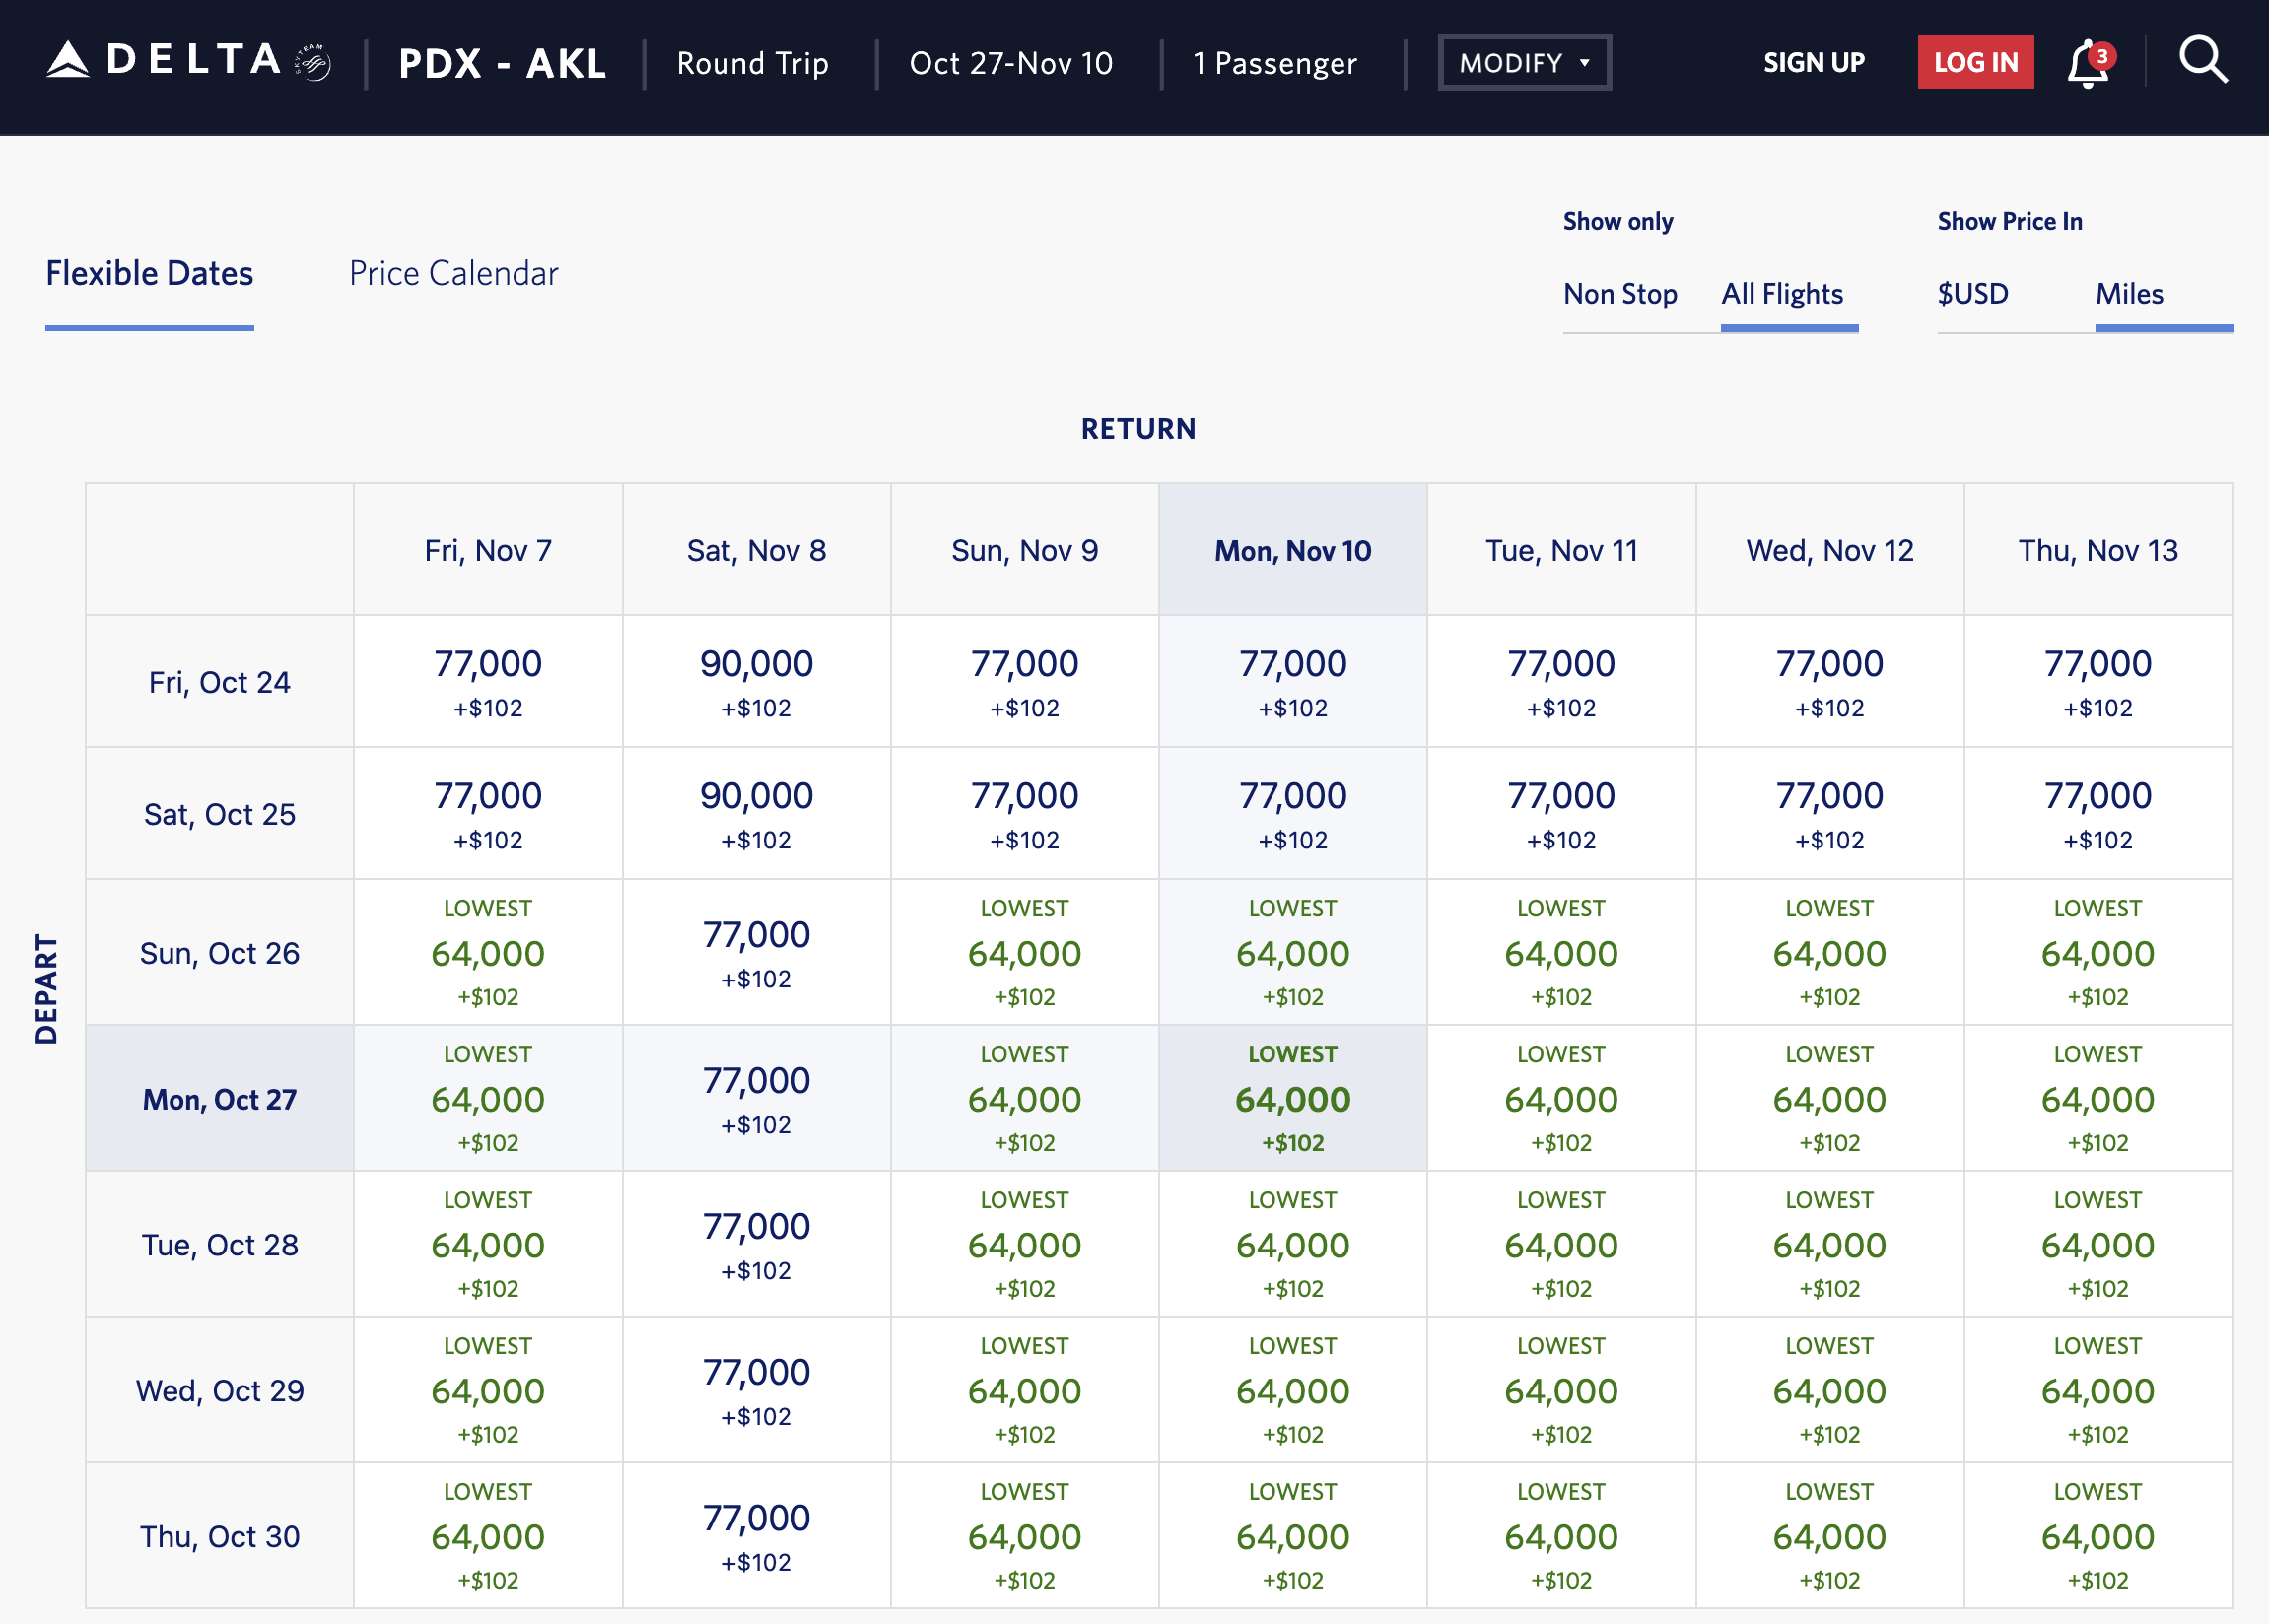Expand the MODIFY dropdown
The image size is (2269, 1624).
(1523, 63)
